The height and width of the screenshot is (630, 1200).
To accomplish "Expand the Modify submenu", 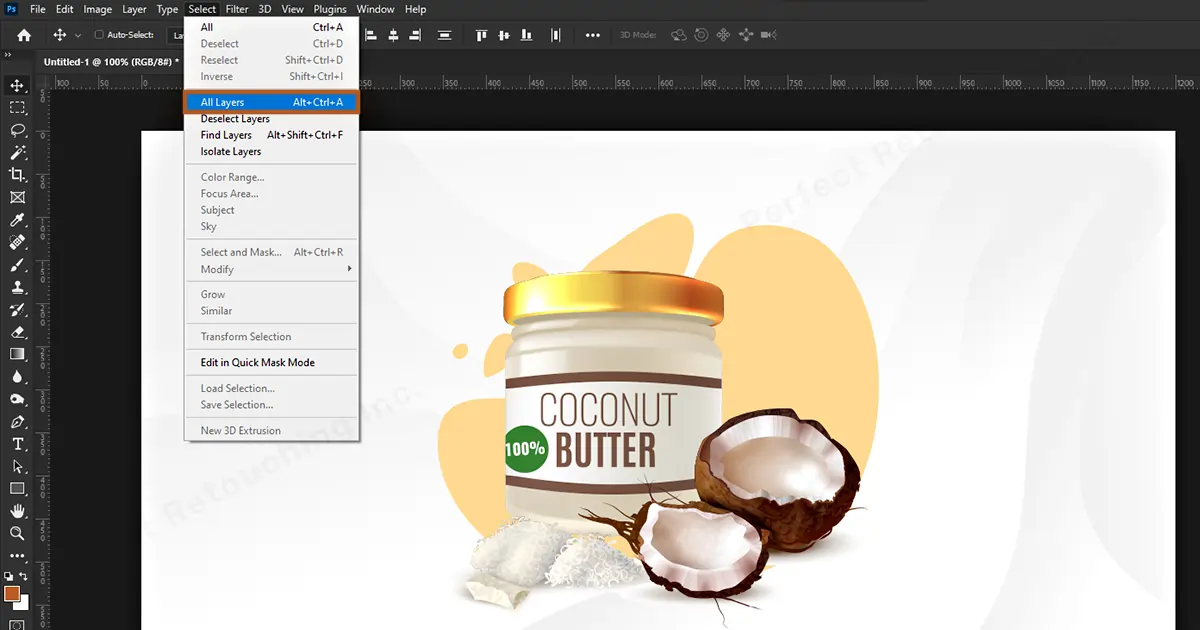I will [x=217, y=269].
